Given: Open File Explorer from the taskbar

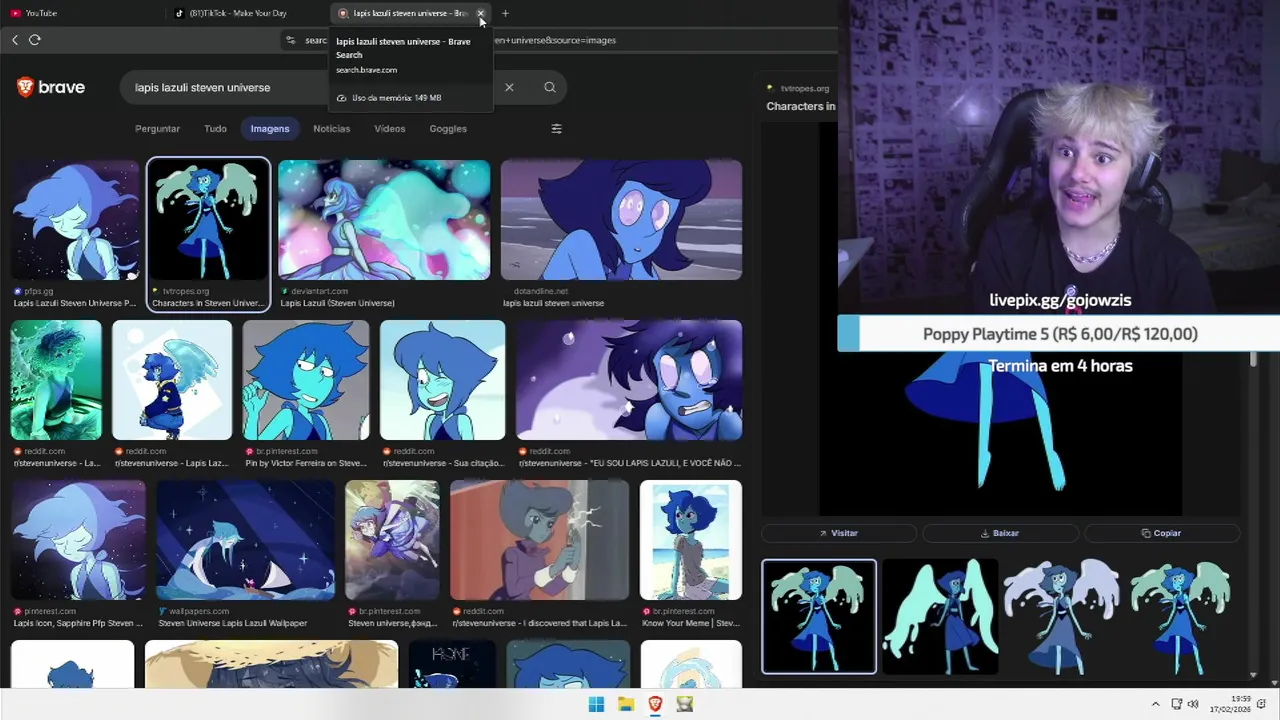Looking at the screenshot, I should point(626,704).
